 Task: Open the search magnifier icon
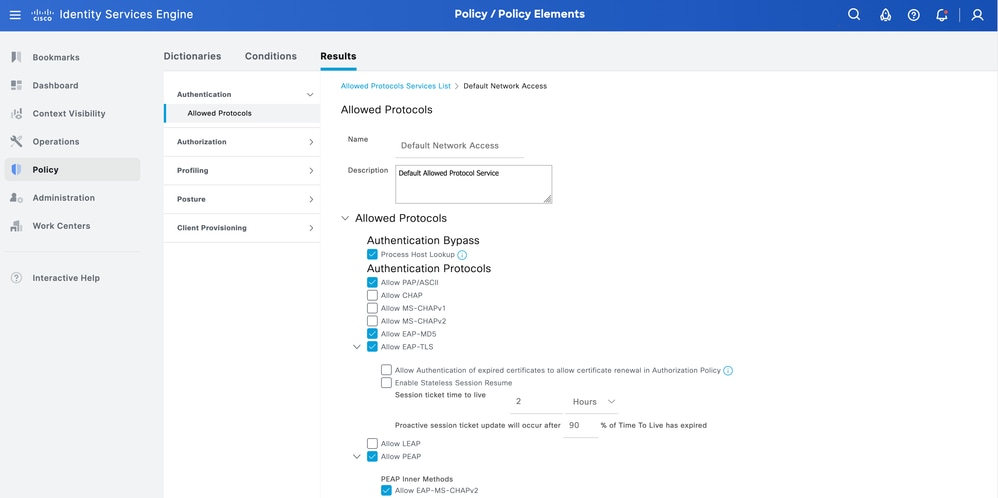click(854, 15)
